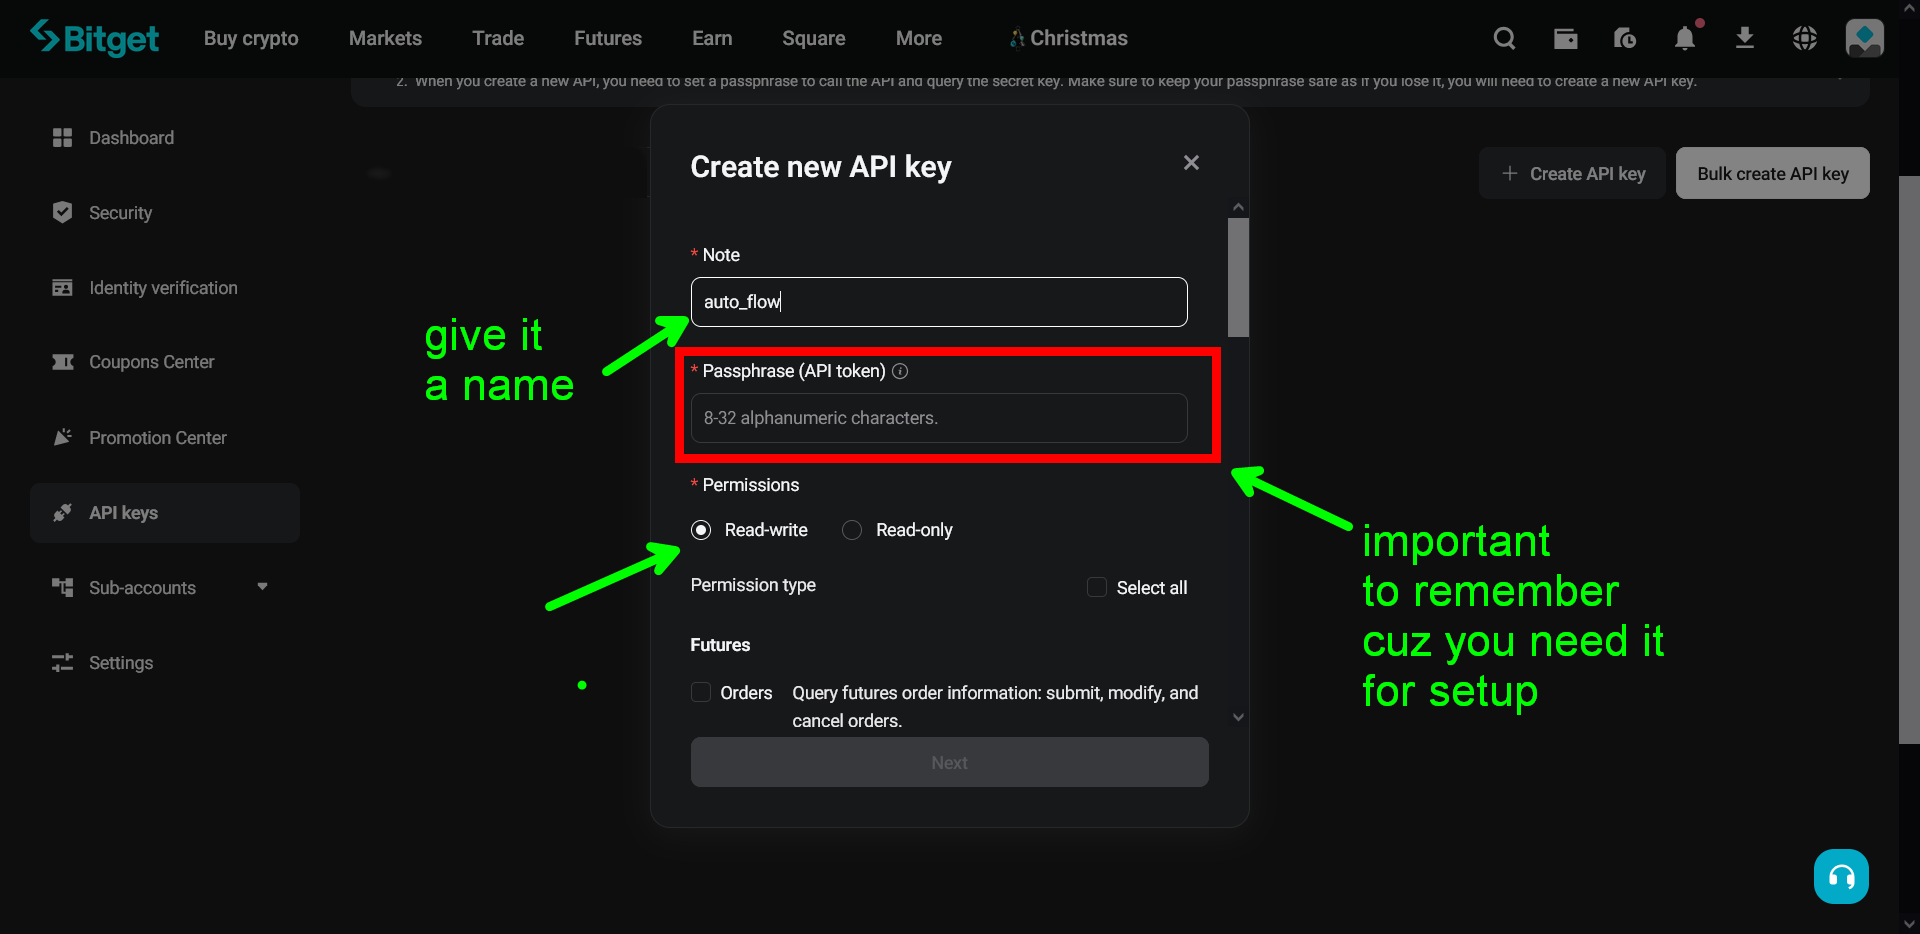
Task: Go to Coupons Center in the sidebar
Action: coord(151,362)
